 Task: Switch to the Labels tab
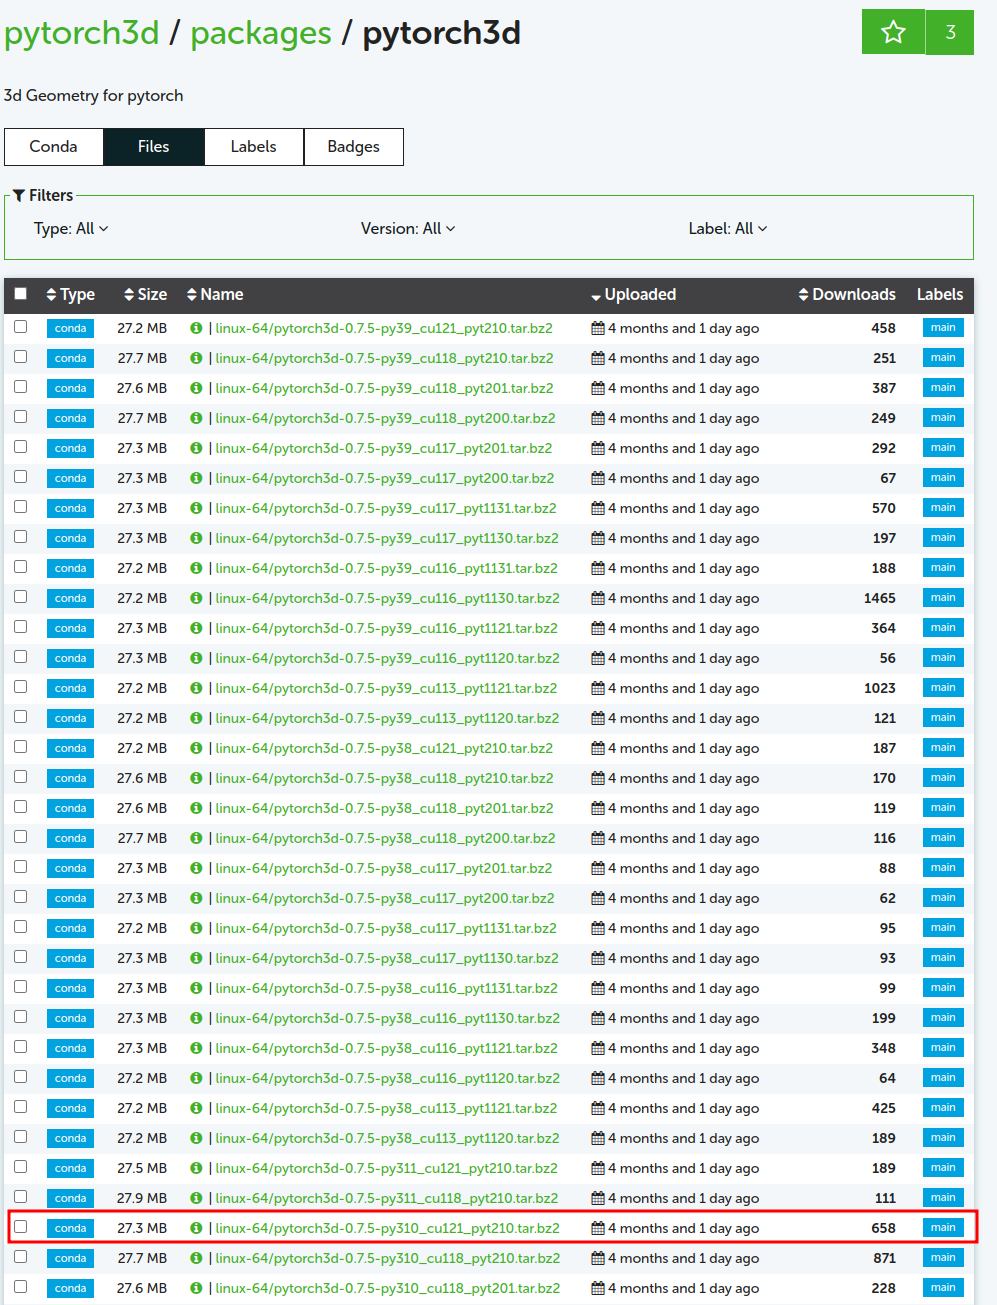coord(253,147)
